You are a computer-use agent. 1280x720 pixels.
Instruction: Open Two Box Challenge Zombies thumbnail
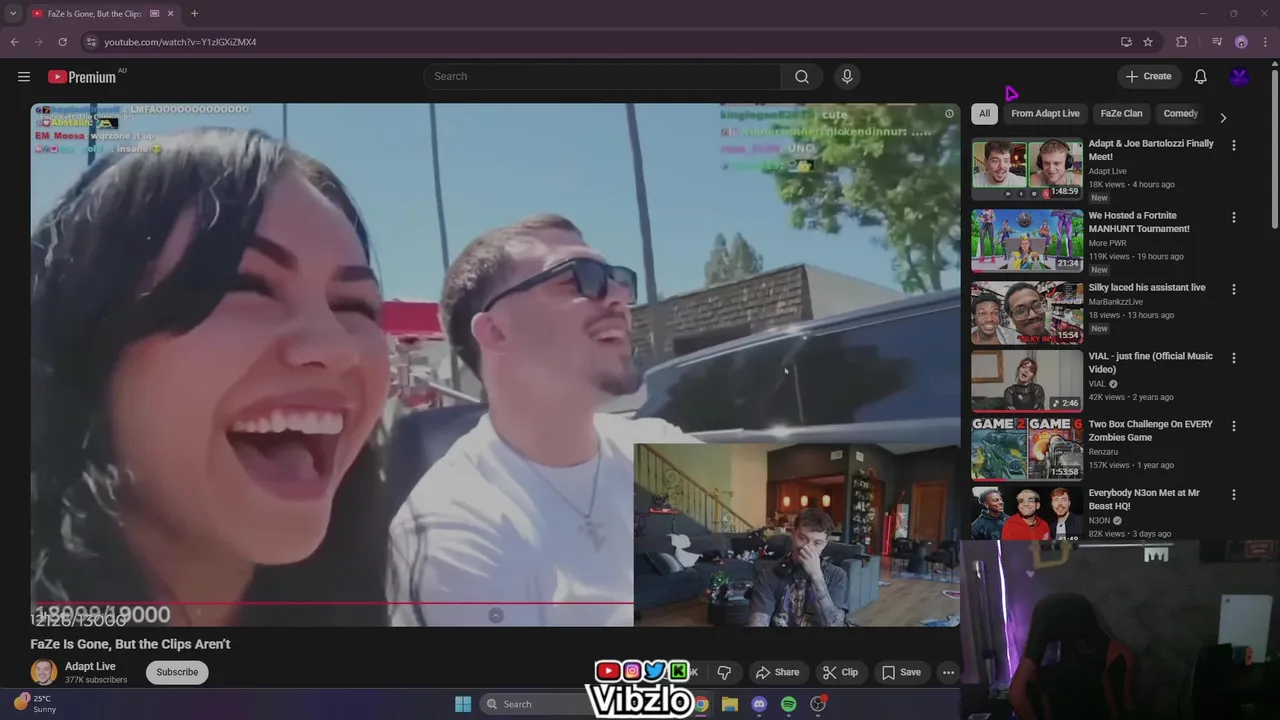[x=1027, y=449]
